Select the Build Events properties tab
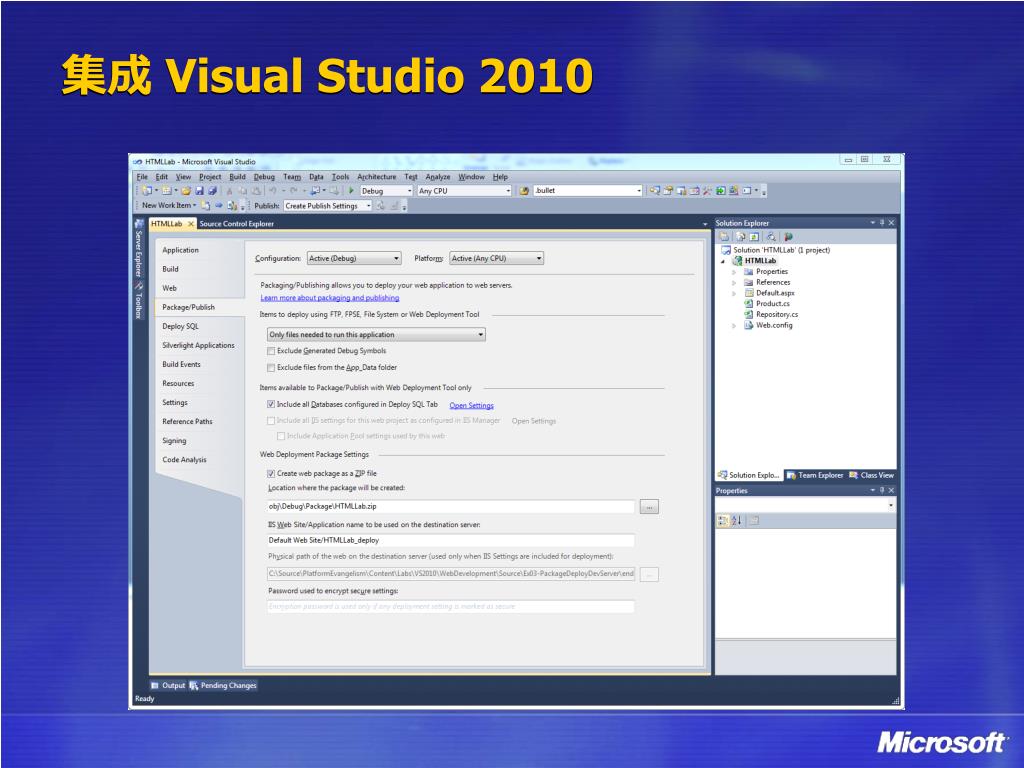This screenshot has height=768, width=1024. pos(182,364)
